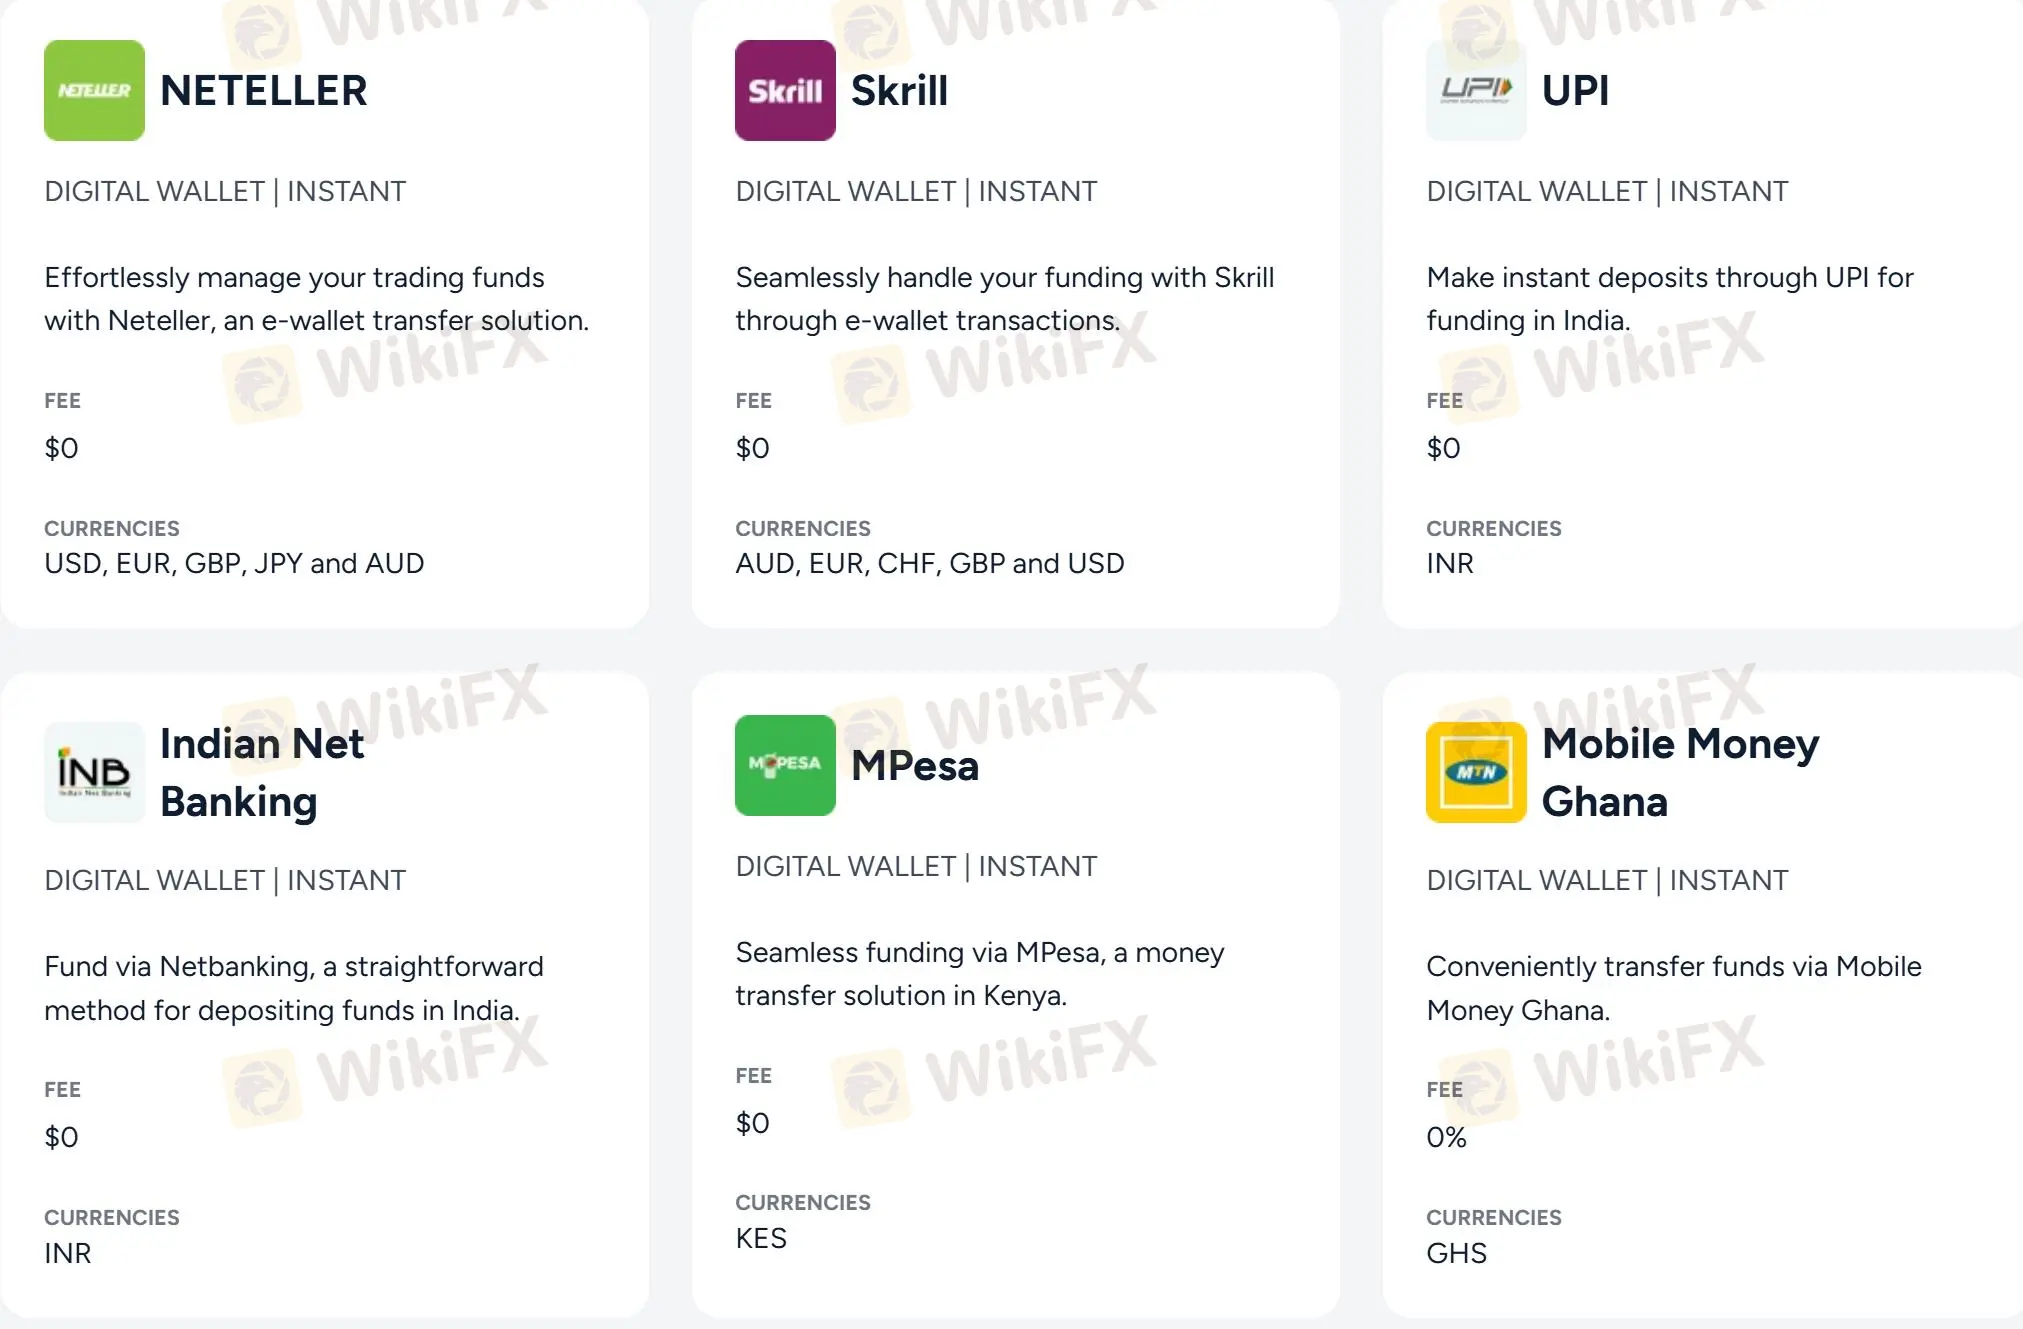This screenshot has height=1329, width=2023.
Task: Select the UPI heading title
Action: click(x=1575, y=91)
